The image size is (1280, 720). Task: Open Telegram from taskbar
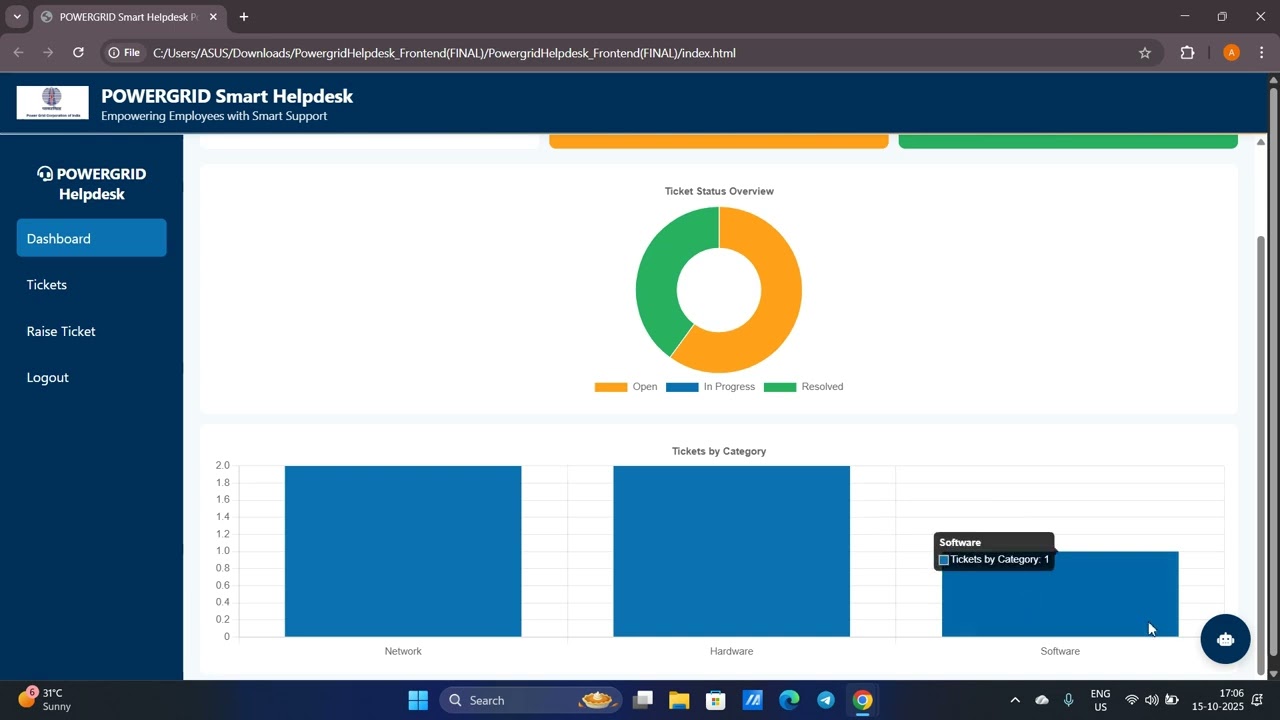[826, 700]
